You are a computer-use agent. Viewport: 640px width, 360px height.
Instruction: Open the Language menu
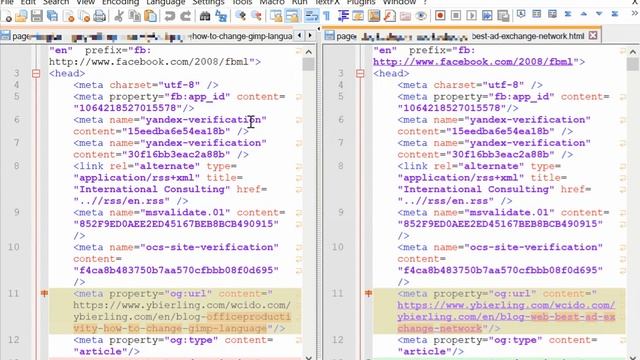click(x=165, y=2)
